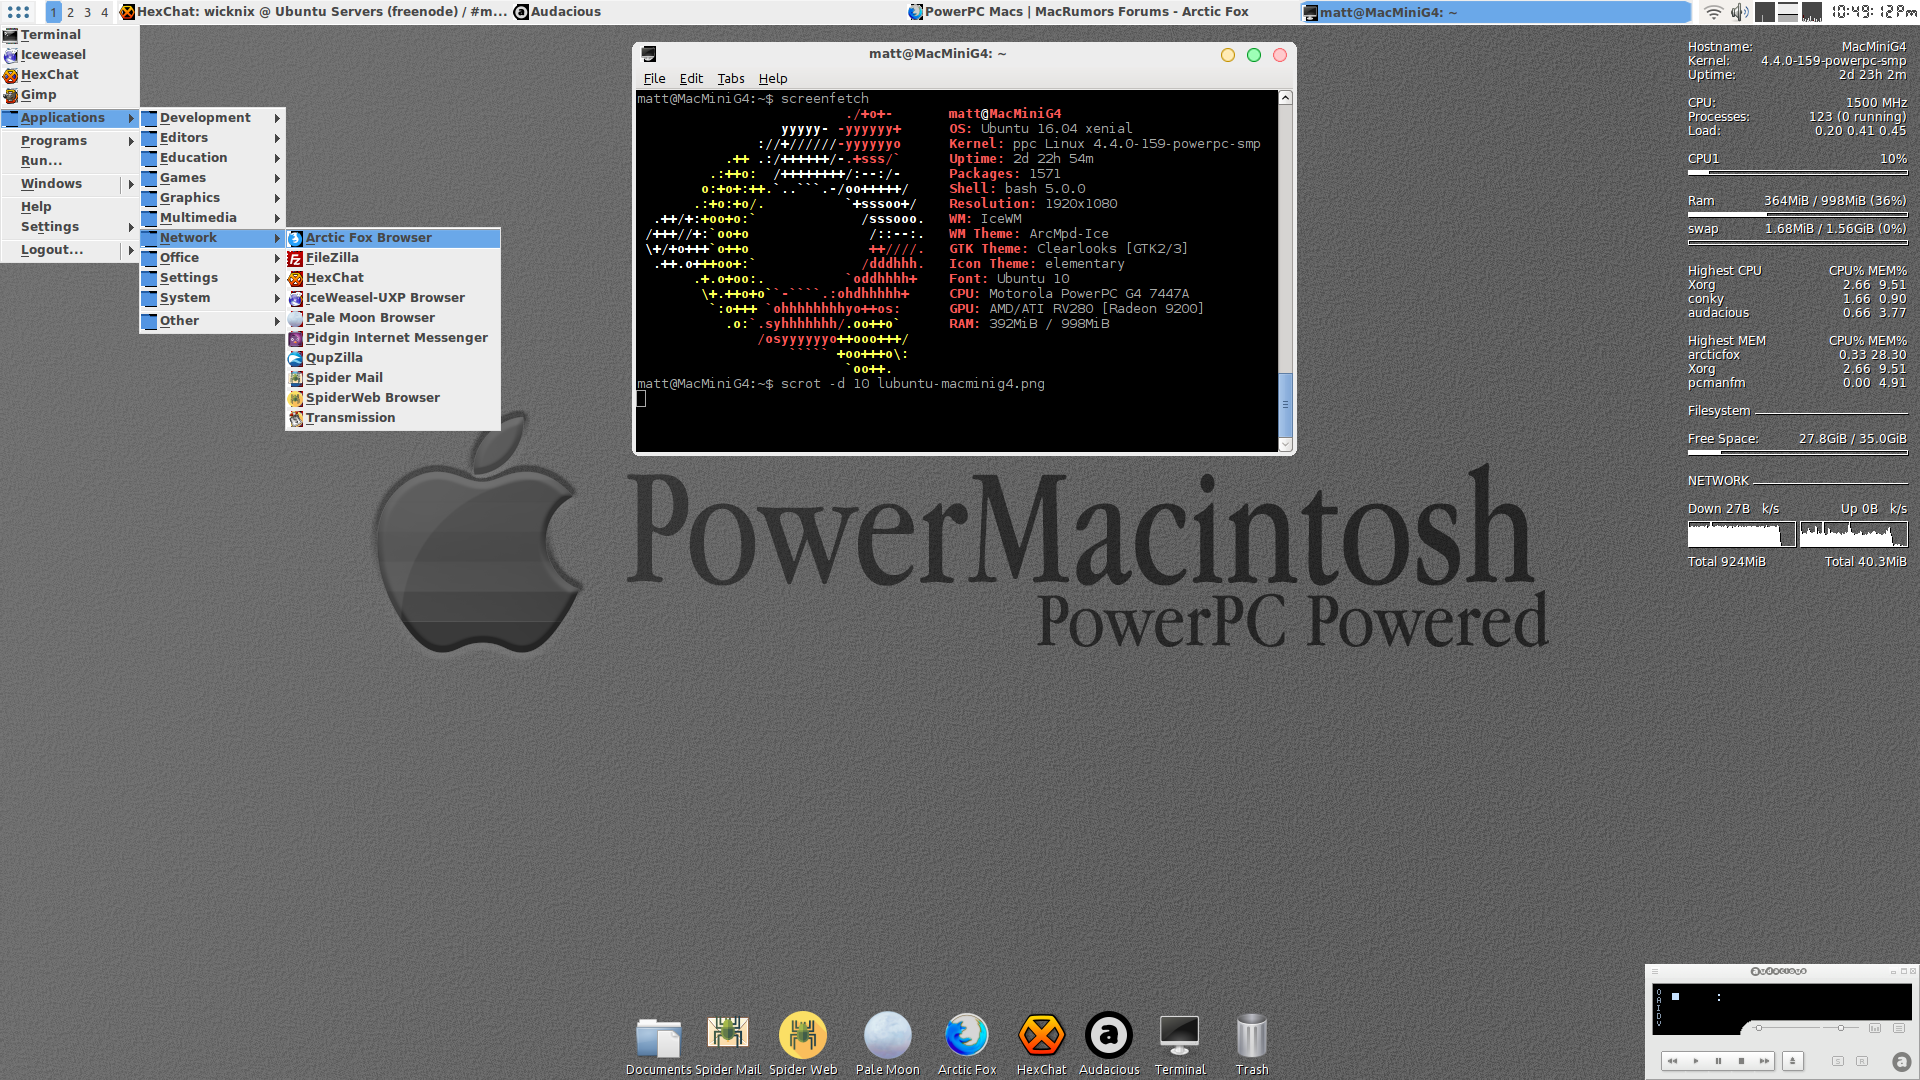Image resolution: width=1920 pixels, height=1080 pixels.
Task: Open HexChat from the dock
Action: [x=1041, y=1037]
